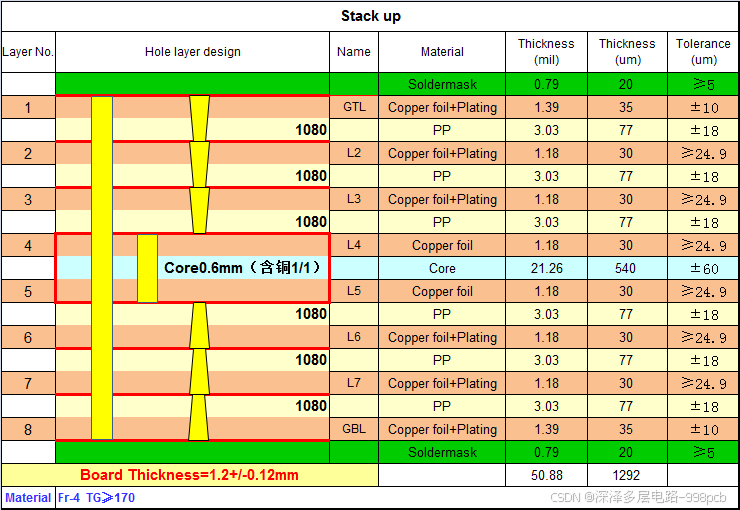Select the "Thickness (um)" column header
The height and width of the screenshot is (510, 740).
click(x=627, y=52)
